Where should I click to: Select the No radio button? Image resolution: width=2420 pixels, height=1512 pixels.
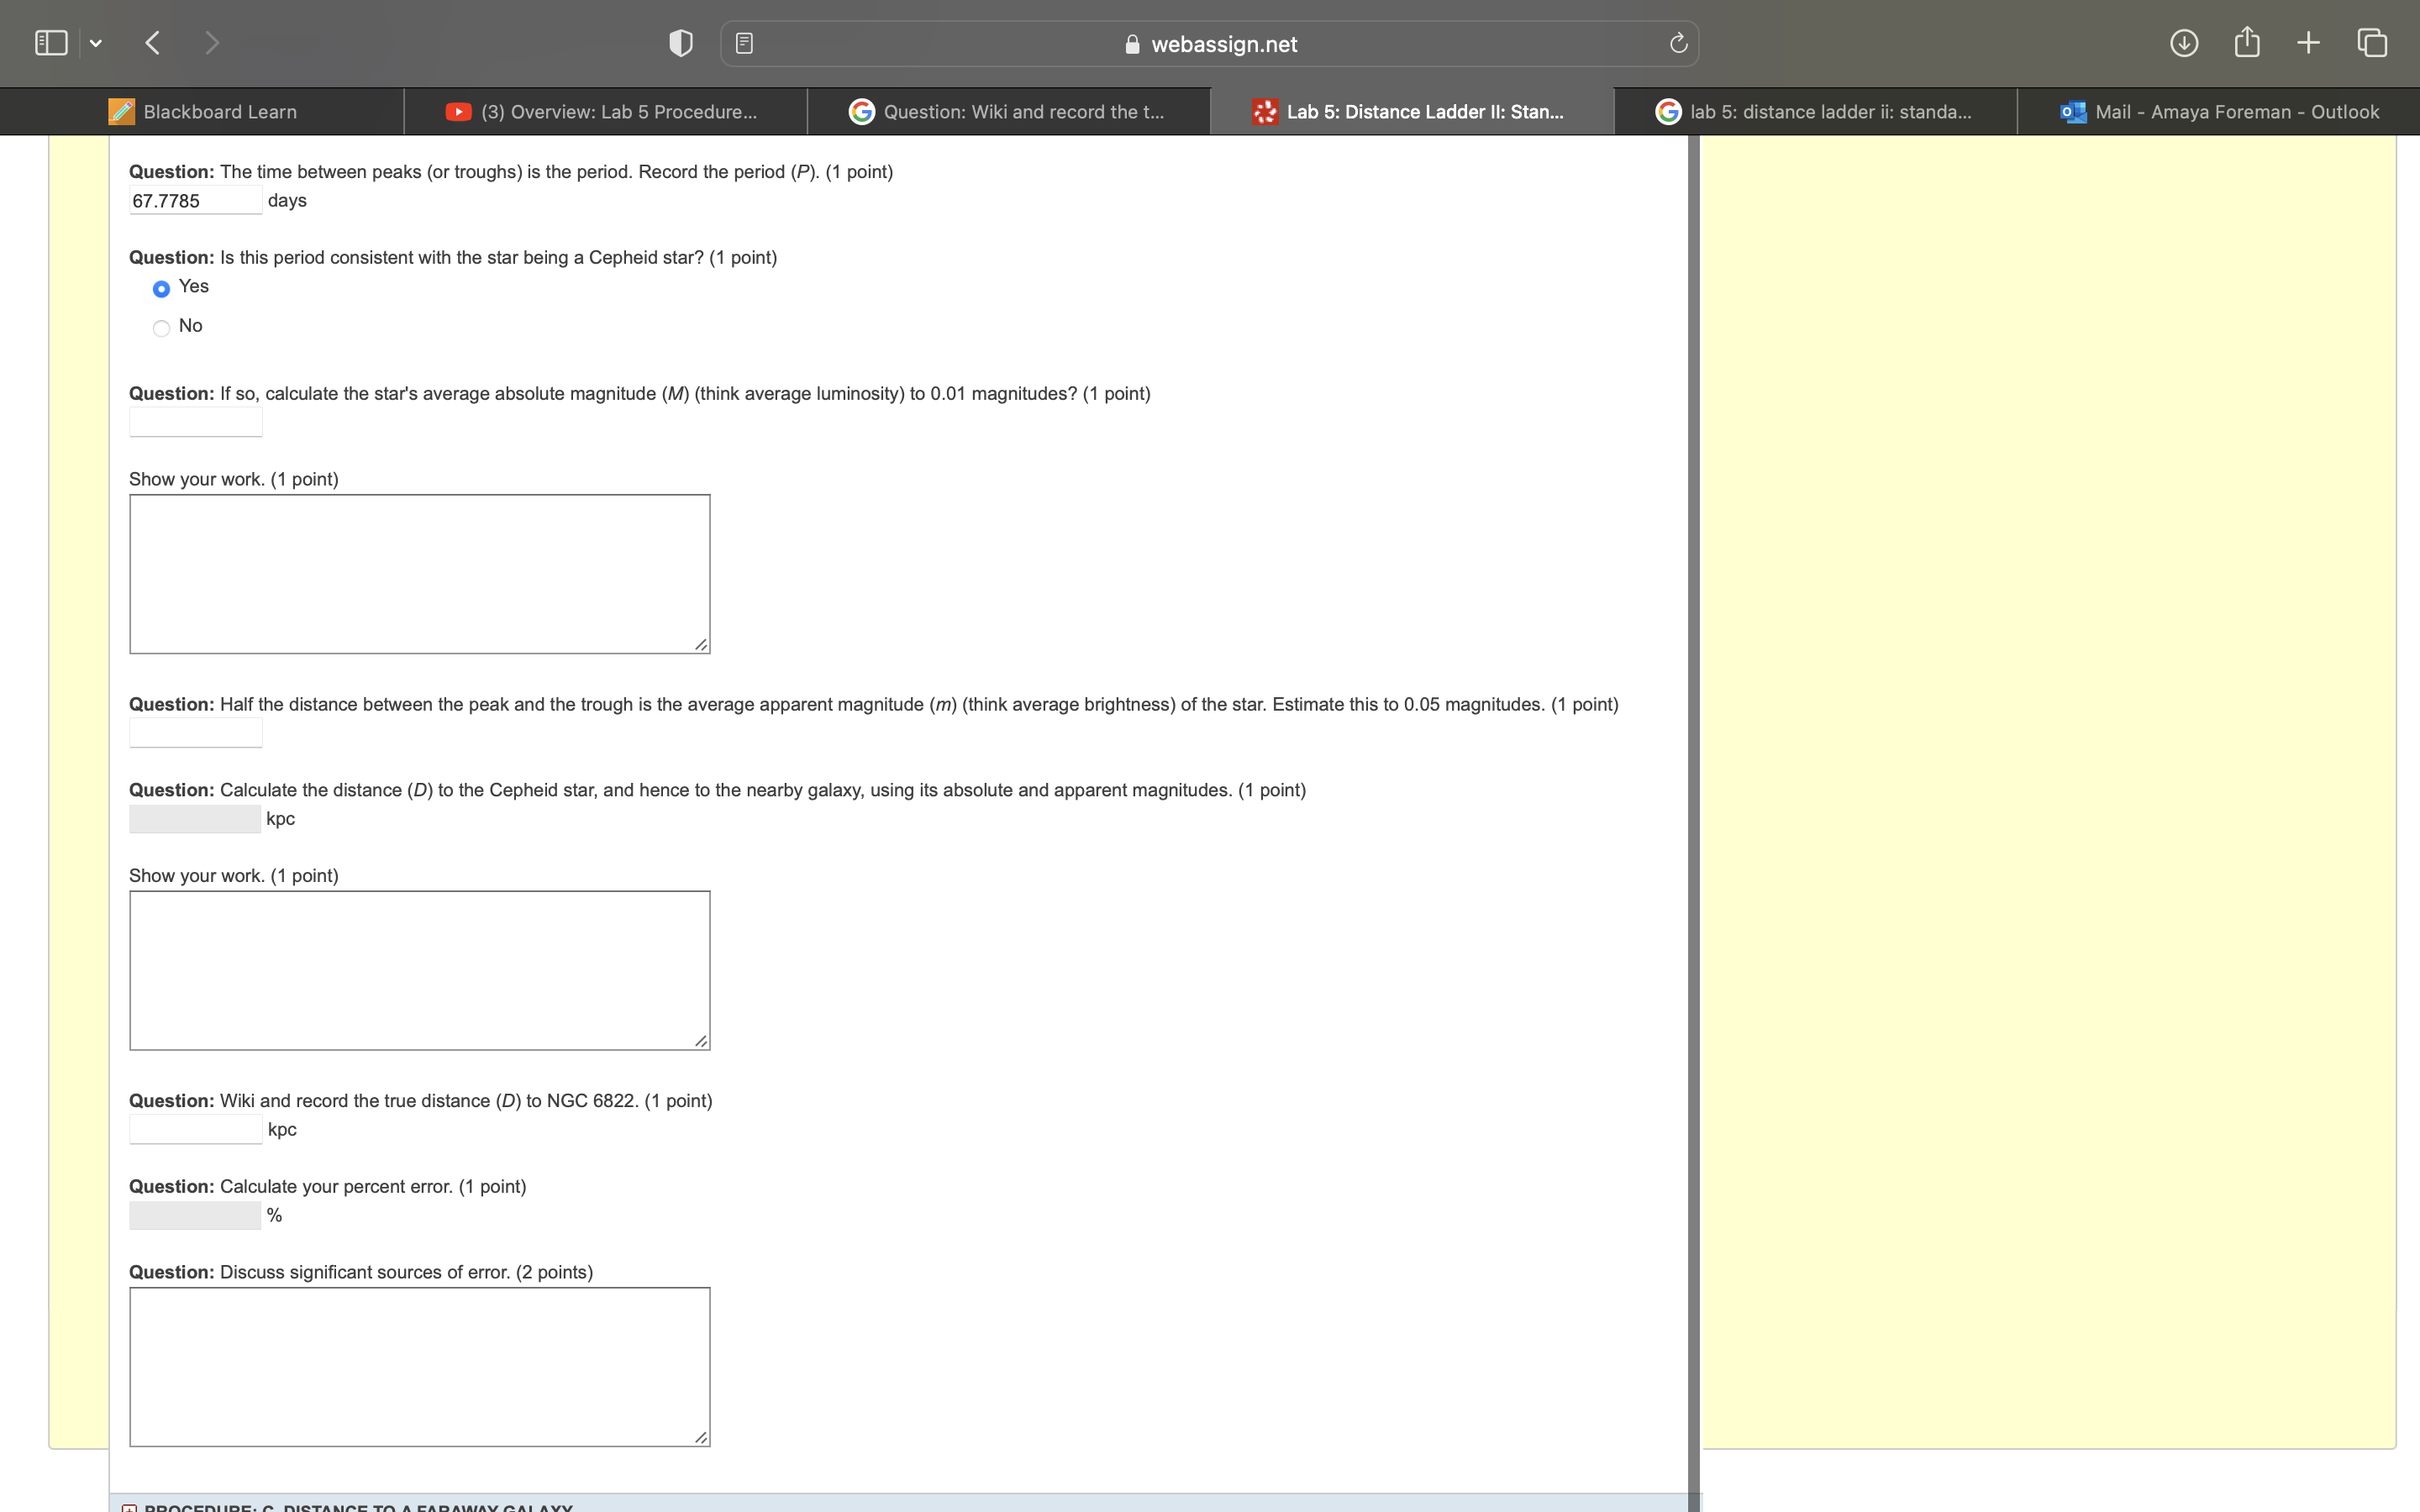[161, 328]
